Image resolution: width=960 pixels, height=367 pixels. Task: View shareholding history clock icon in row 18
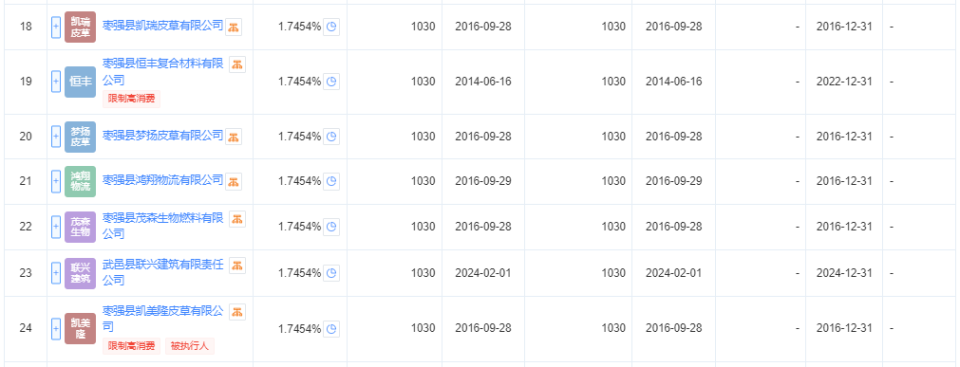(x=331, y=27)
